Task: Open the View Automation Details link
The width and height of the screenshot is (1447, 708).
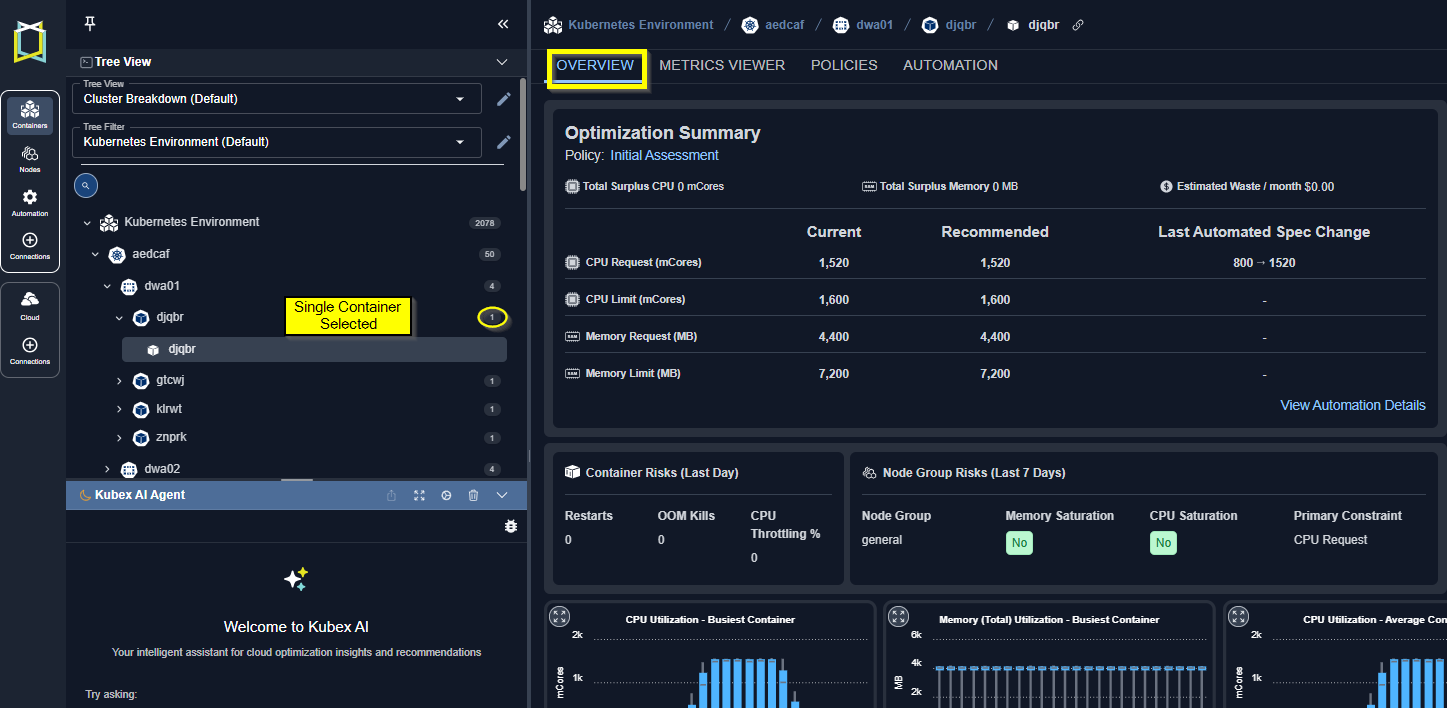Action: (x=1352, y=405)
